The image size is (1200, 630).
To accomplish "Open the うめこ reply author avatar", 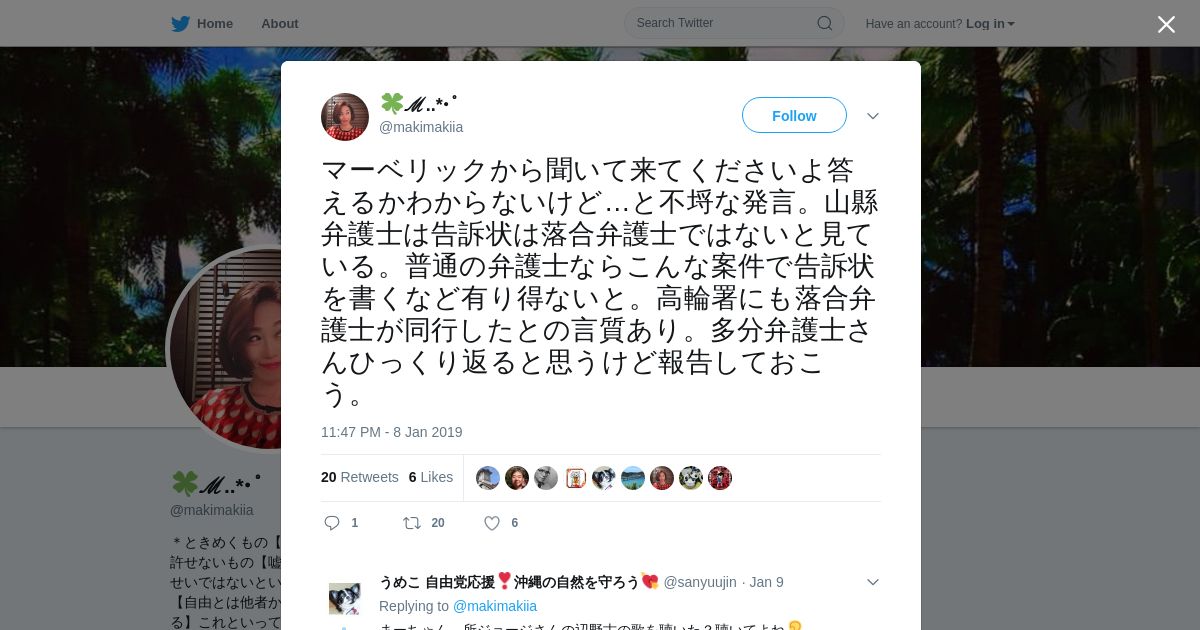I will (345, 598).
